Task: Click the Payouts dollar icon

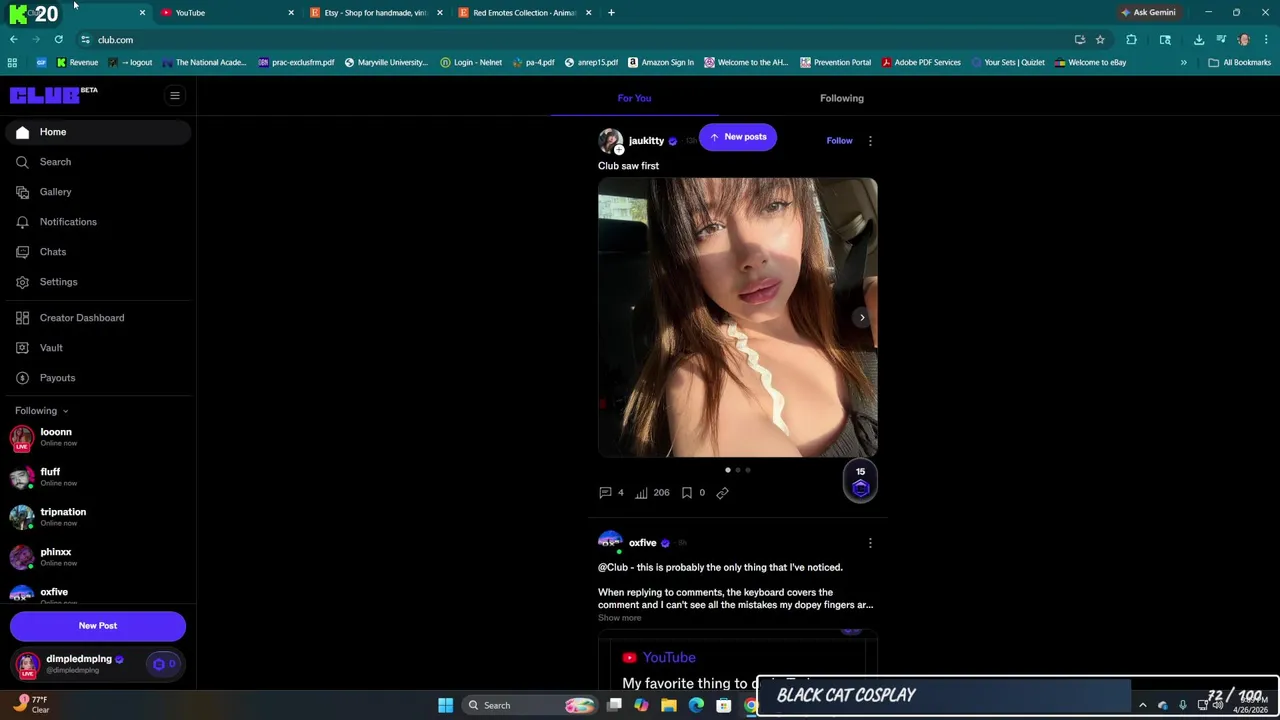Action: point(22,378)
